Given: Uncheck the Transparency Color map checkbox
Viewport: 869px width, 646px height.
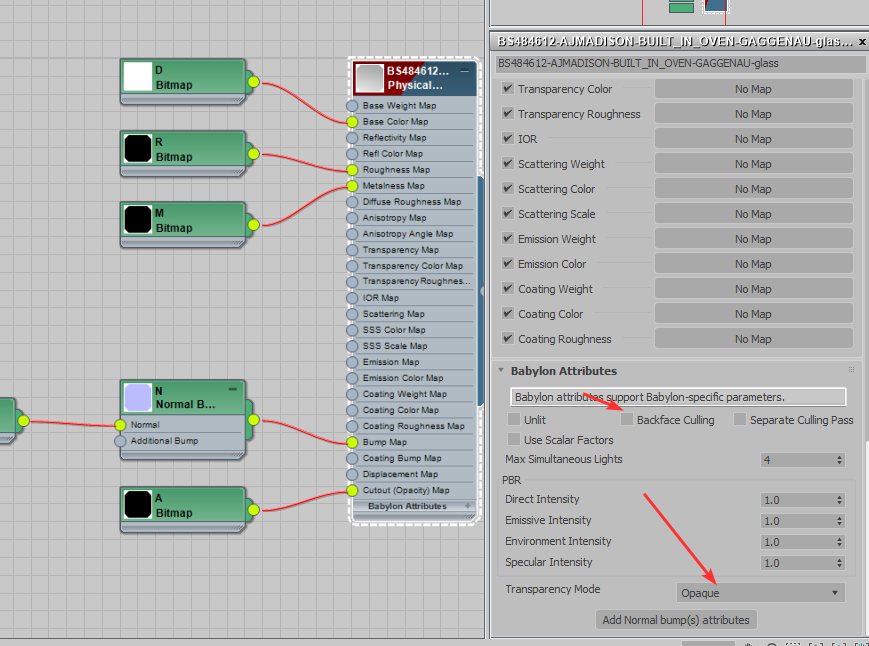Looking at the screenshot, I should click(508, 88).
